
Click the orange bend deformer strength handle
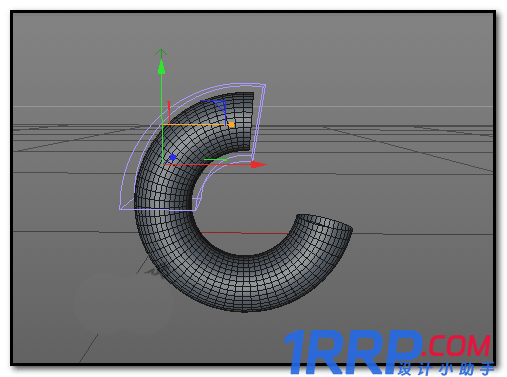tap(231, 125)
